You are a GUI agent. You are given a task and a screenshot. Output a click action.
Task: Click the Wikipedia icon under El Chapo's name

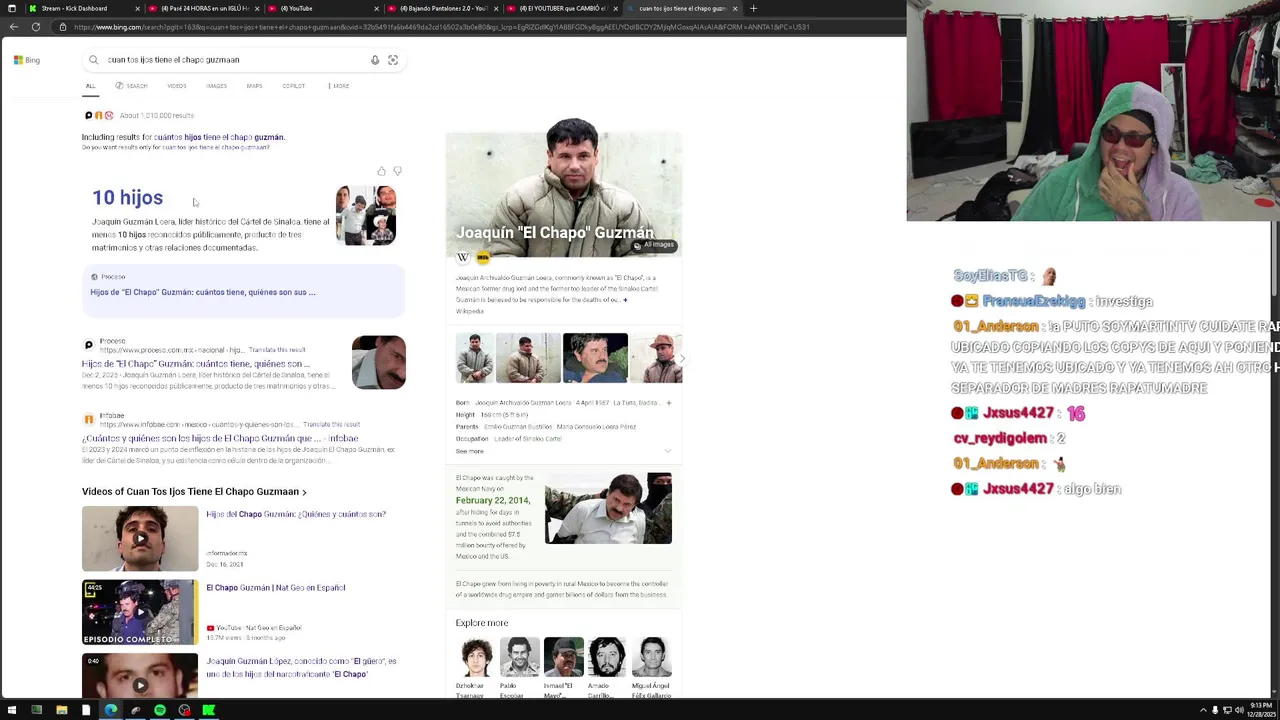coord(463,257)
